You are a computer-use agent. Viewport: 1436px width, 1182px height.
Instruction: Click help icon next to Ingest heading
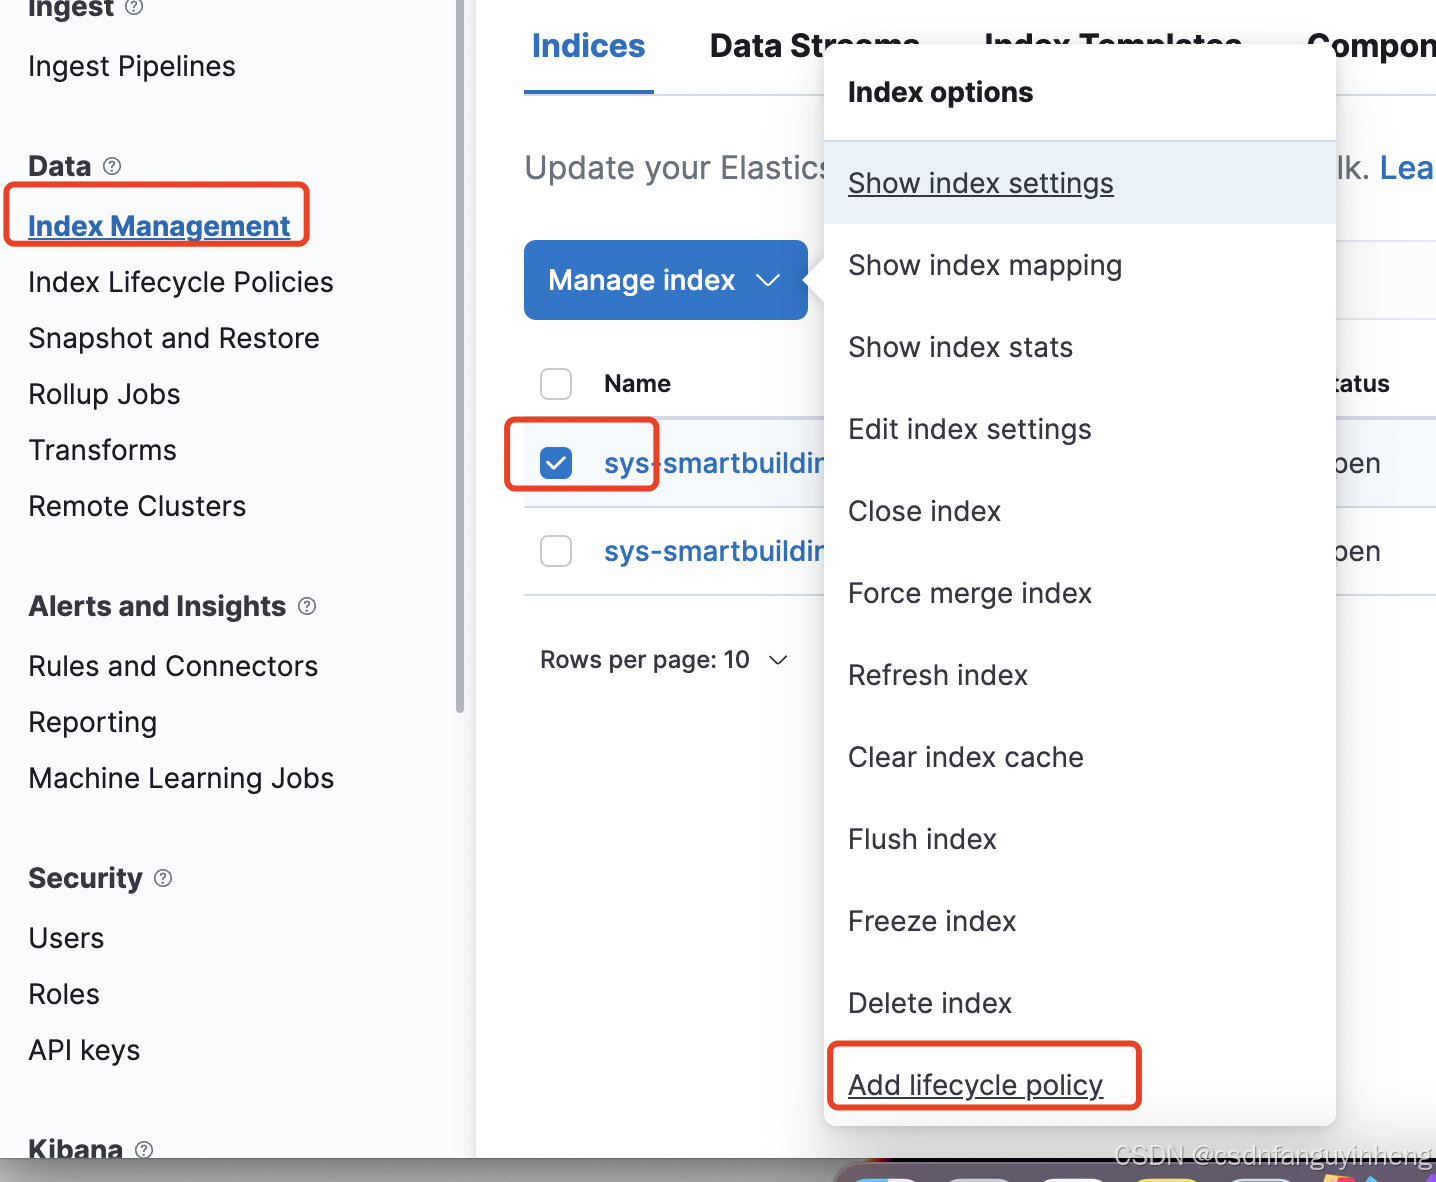134,7
